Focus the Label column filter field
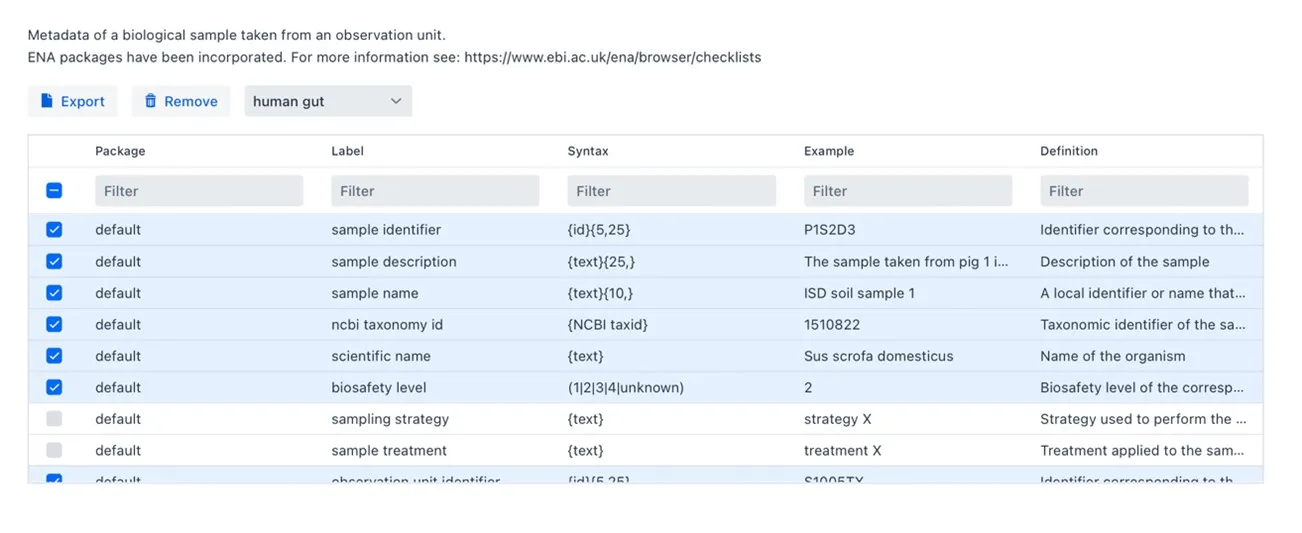The width and height of the screenshot is (1302, 533). click(x=435, y=191)
